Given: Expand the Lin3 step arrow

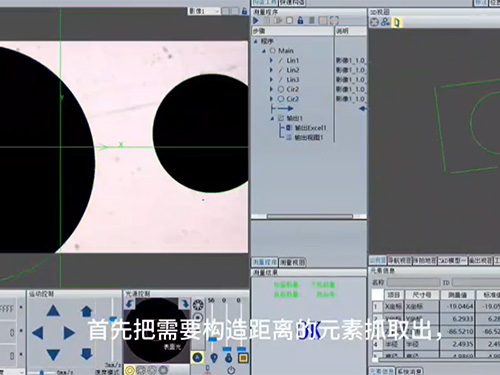Looking at the screenshot, I should pyautogui.click(x=271, y=80).
